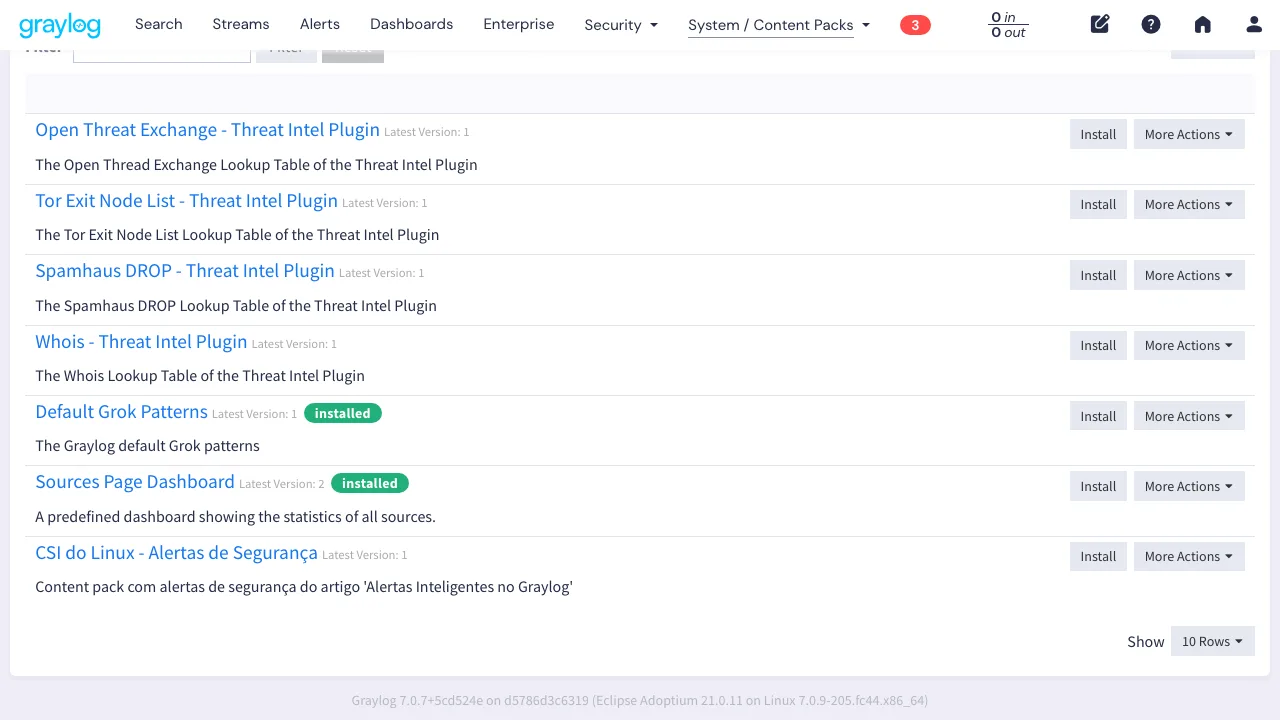Click 'The Open Thread Exchange Lookup Table' description
The image size is (1280, 720).
tap(256, 165)
